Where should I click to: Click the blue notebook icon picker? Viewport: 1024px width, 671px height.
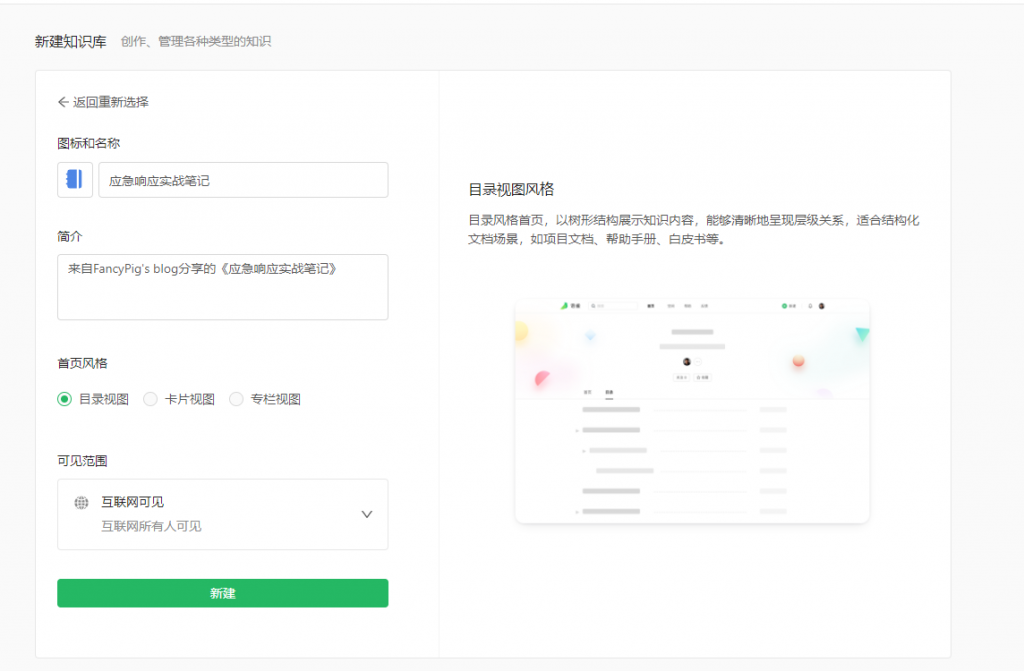pyautogui.click(x=74, y=180)
